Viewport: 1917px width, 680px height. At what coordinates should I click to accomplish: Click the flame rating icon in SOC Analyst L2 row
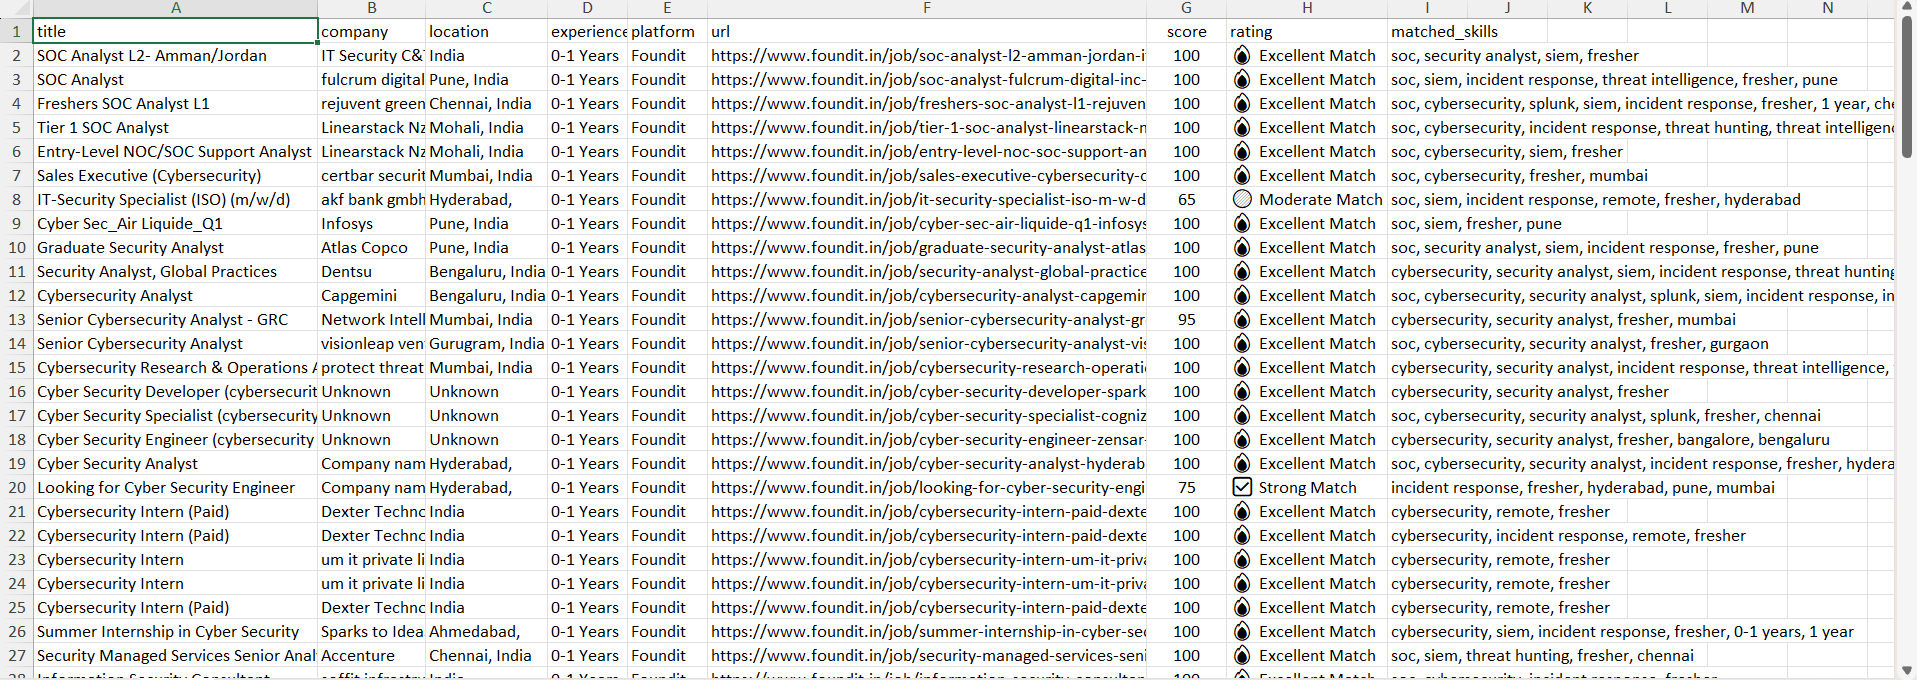(x=1241, y=56)
